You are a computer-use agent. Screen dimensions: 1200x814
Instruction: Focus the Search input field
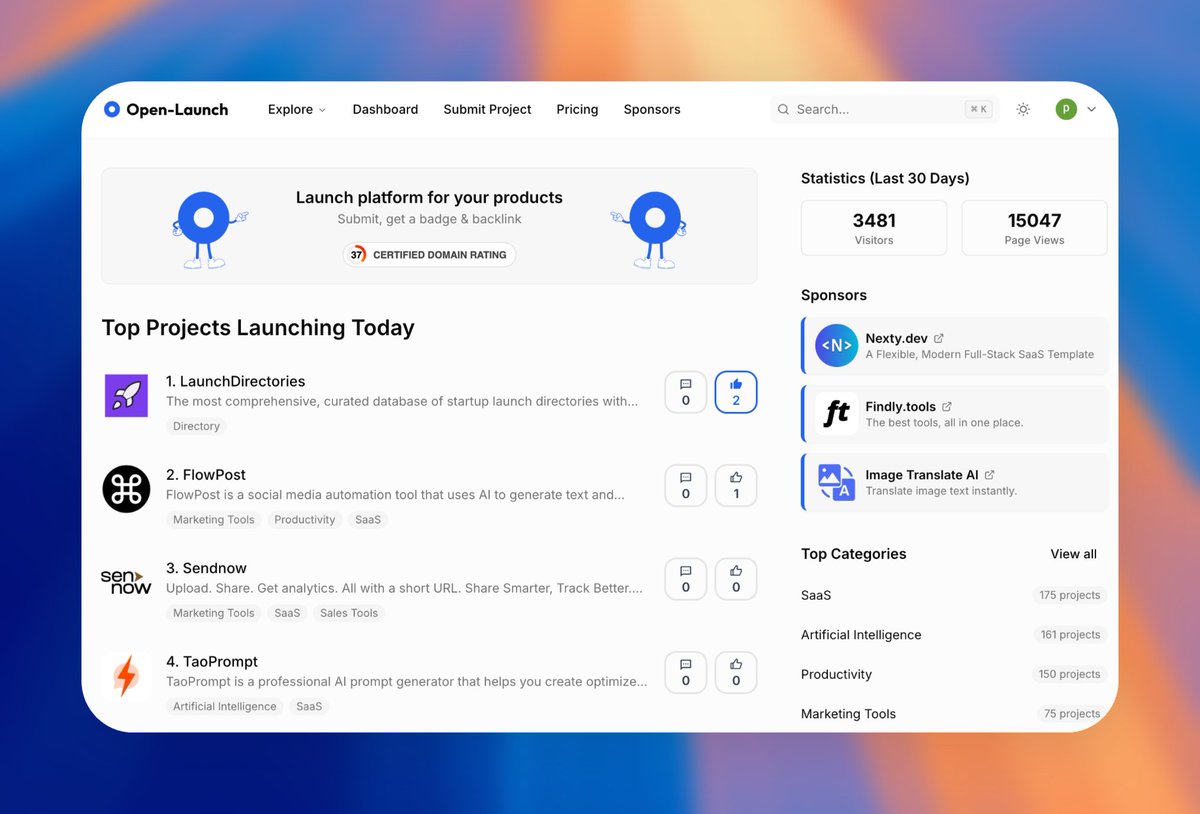click(x=884, y=110)
